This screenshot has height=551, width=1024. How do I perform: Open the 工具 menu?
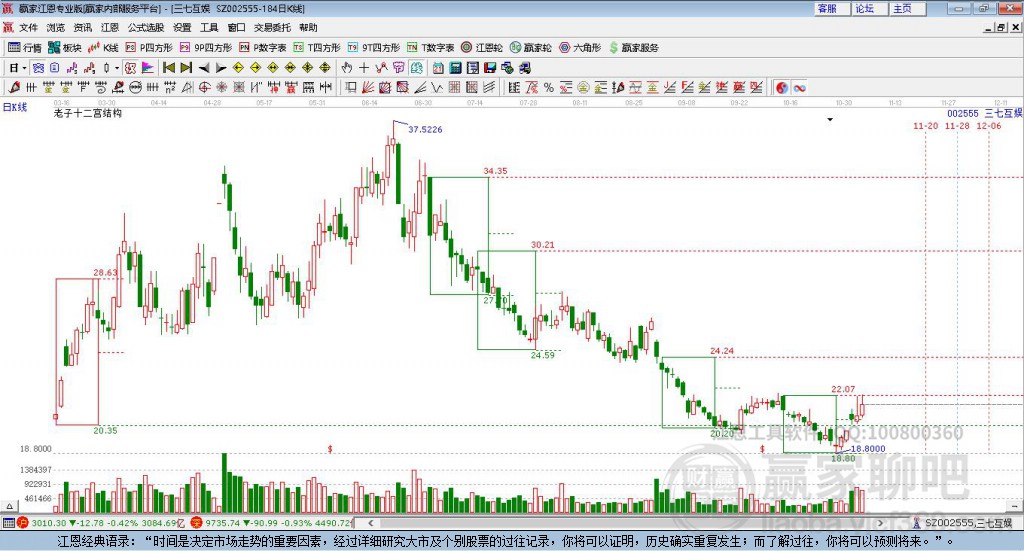pyautogui.click(x=209, y=27)
